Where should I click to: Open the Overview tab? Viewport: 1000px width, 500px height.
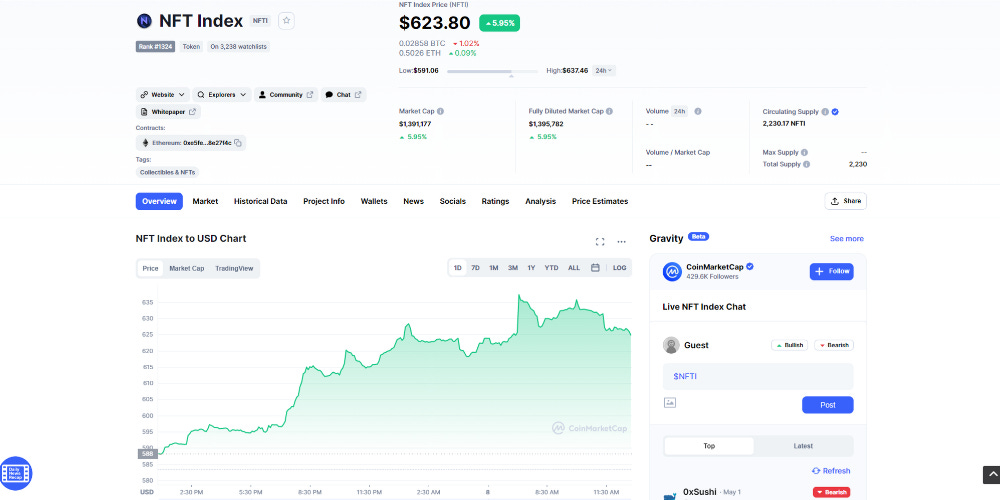pos(159,202)
